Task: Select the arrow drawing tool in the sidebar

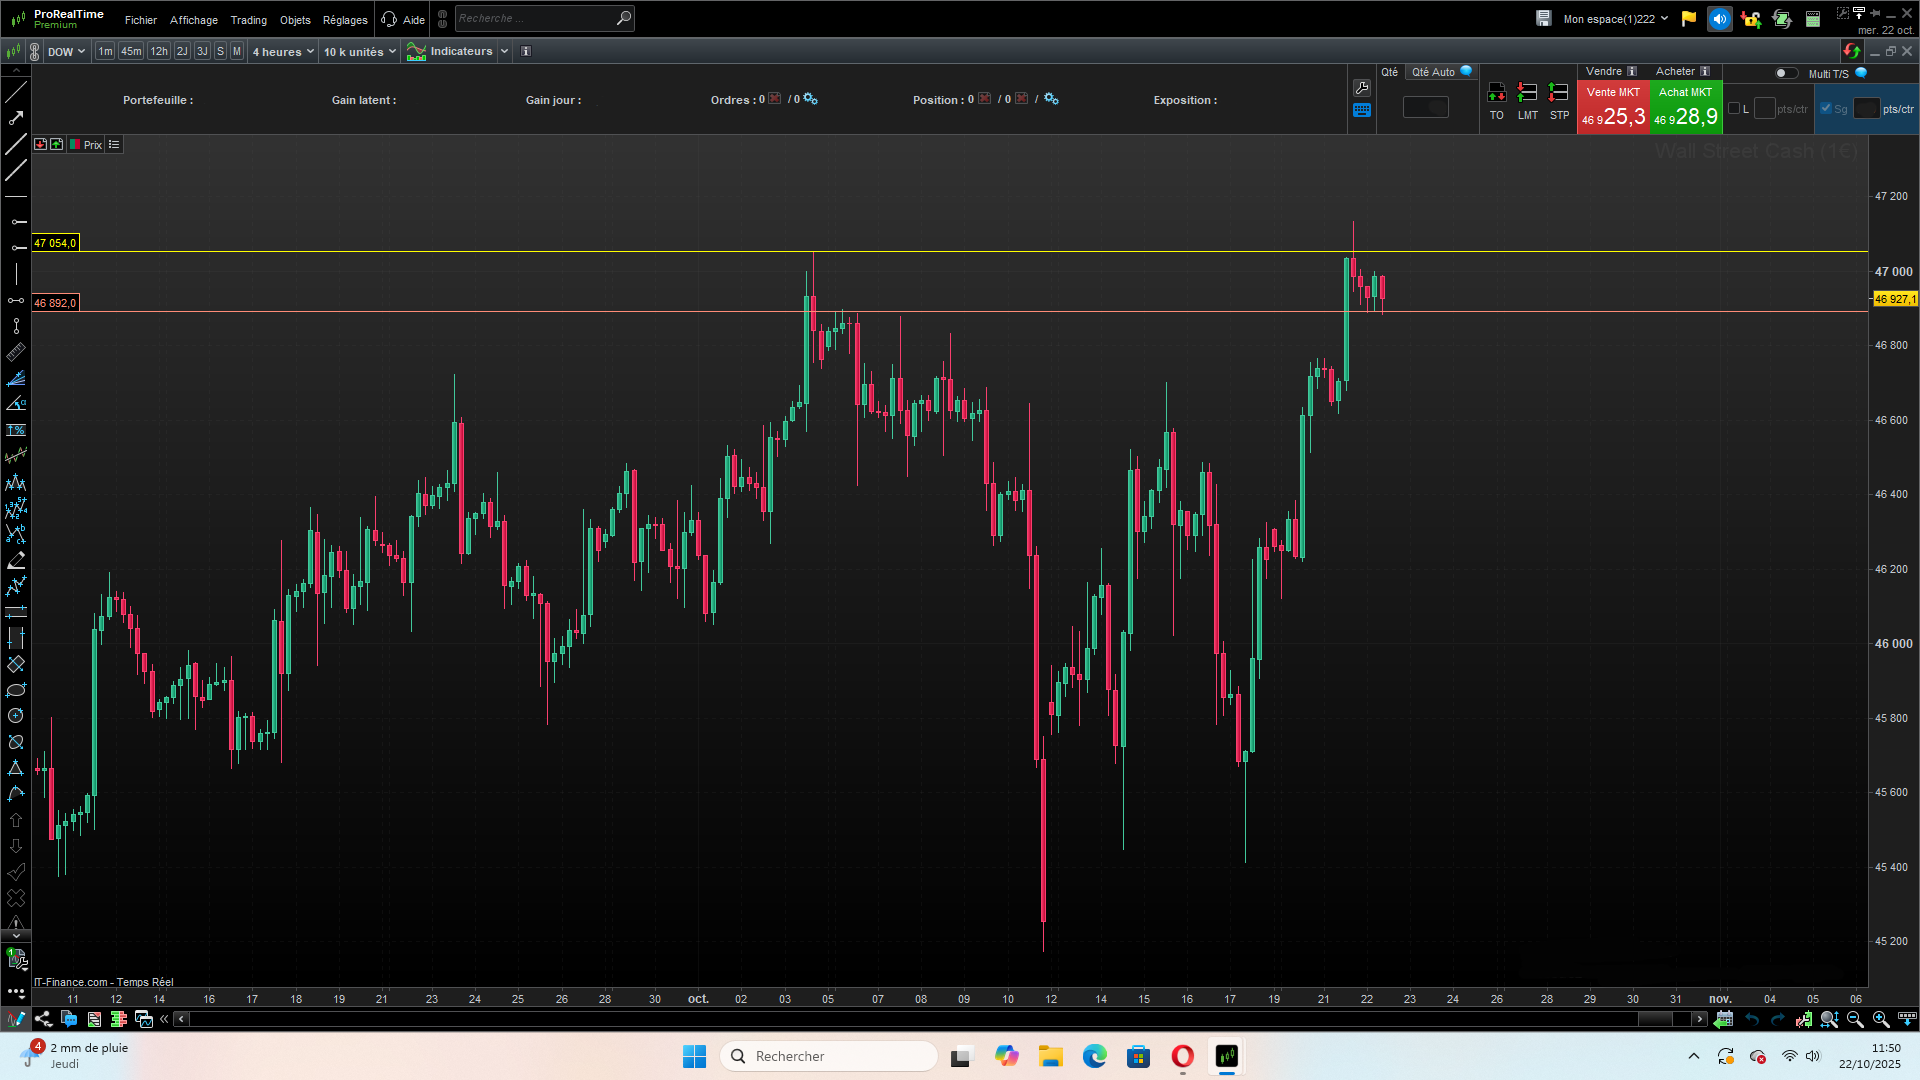Action: 16,118
